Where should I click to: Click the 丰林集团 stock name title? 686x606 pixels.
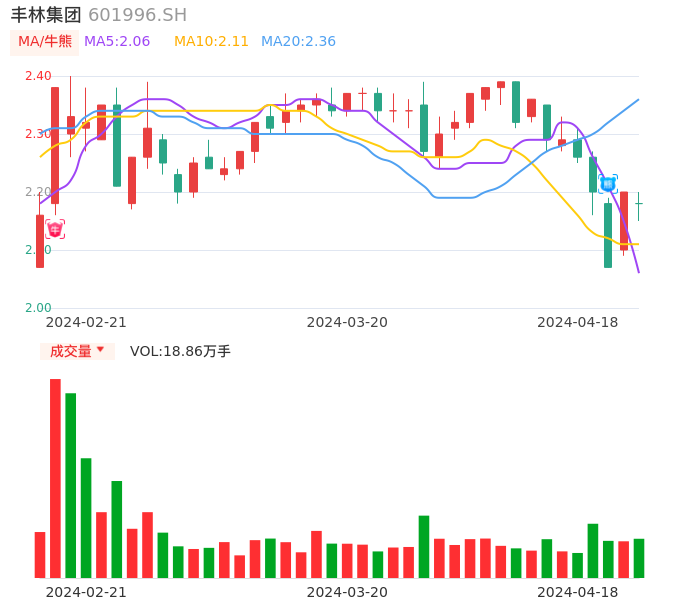(46, 14)
